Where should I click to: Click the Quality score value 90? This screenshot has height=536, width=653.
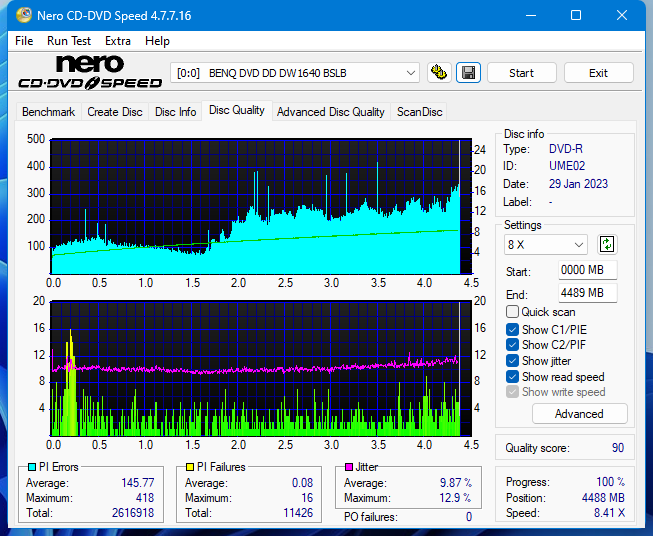pyautogui.click(x=618, y=448)
